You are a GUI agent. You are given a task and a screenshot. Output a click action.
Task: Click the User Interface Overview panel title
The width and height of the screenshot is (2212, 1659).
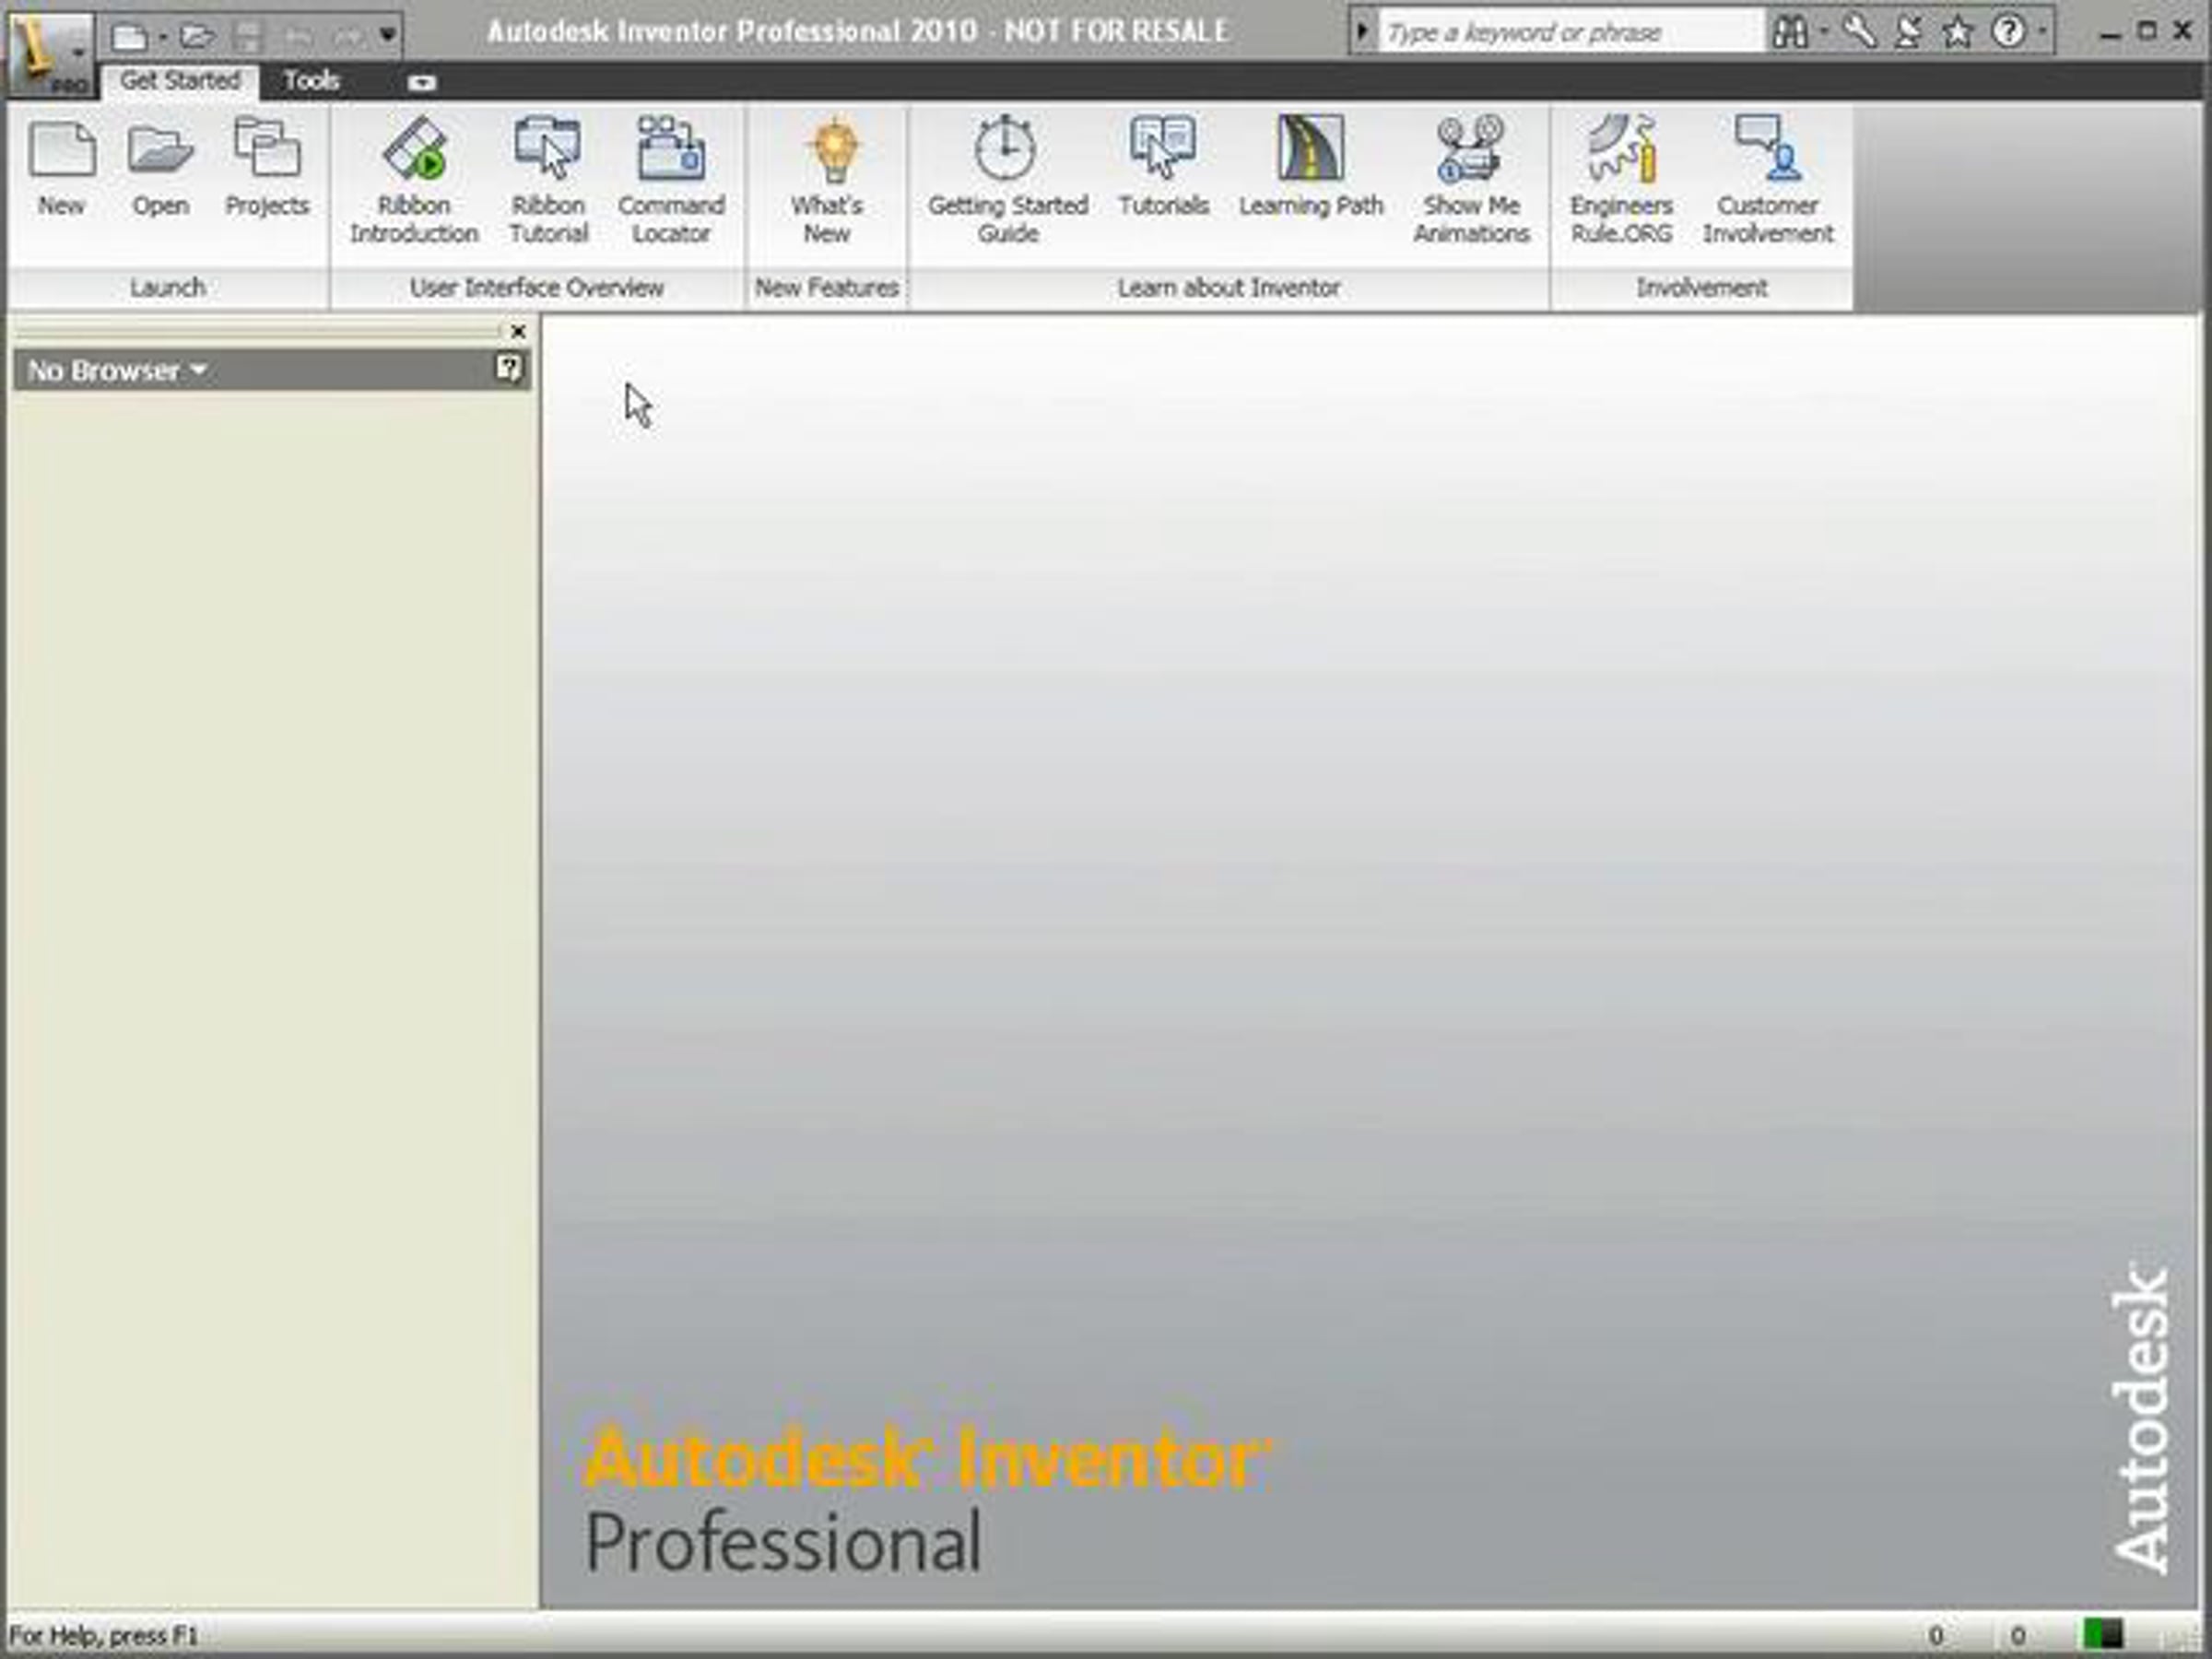click(537, 288)
